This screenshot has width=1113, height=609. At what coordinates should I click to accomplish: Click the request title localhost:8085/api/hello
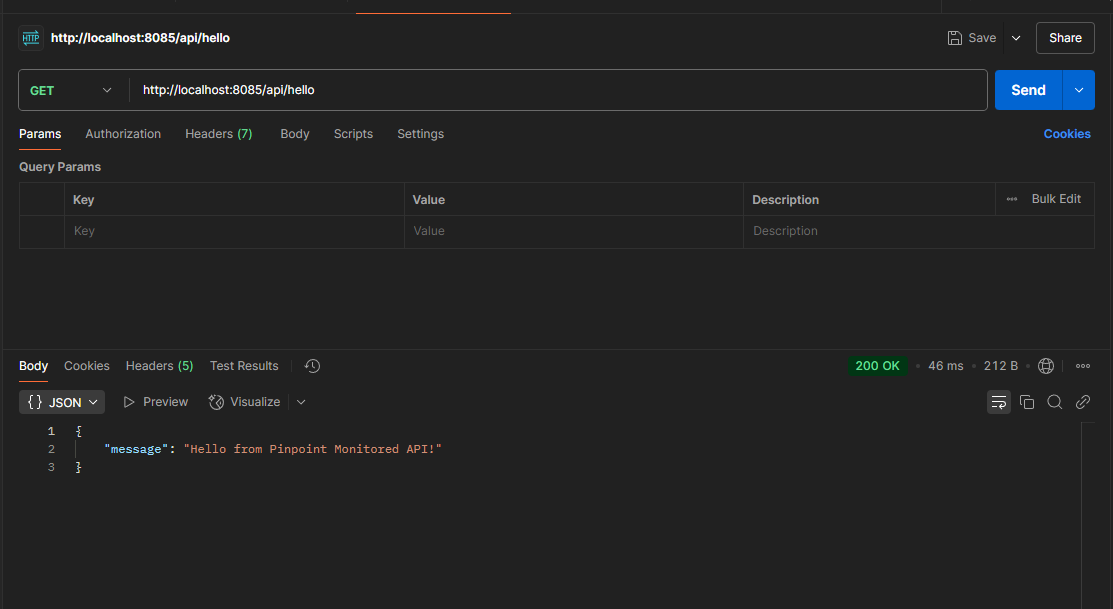pyautogui.click(x=141, y=38)
